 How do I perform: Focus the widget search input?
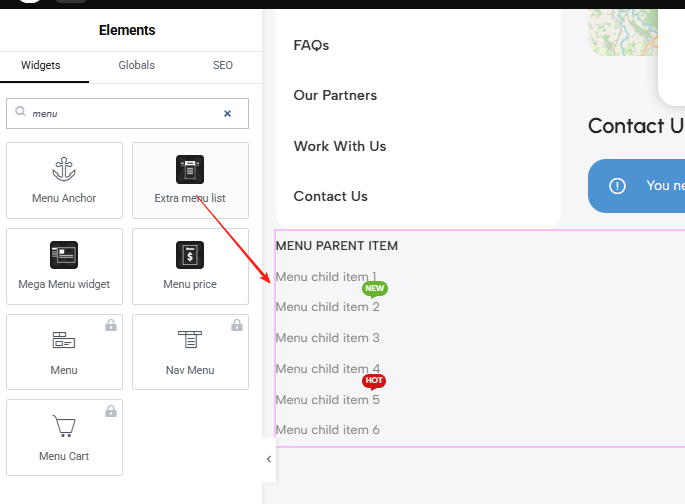(120, 114)
